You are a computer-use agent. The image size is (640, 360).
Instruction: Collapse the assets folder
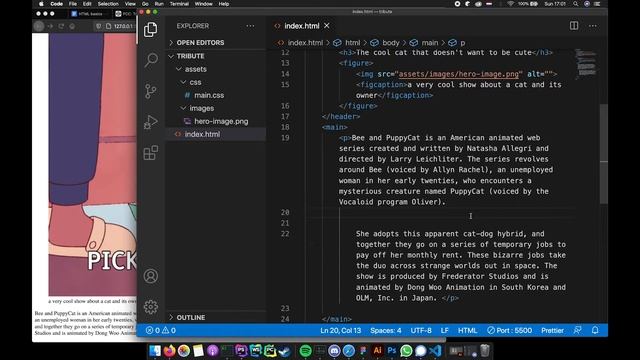point(216,69)
